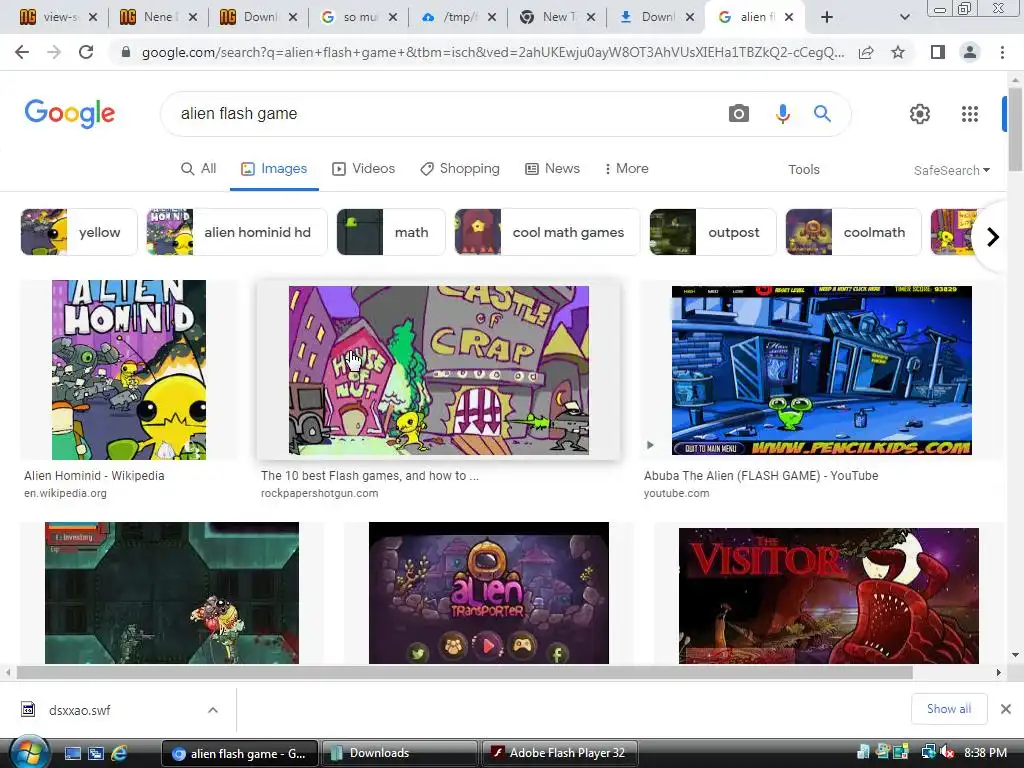Select the 'math' suggestion chip
Image resolution: width=1024 pixels, height=768 pixels.
pos(391,232)
